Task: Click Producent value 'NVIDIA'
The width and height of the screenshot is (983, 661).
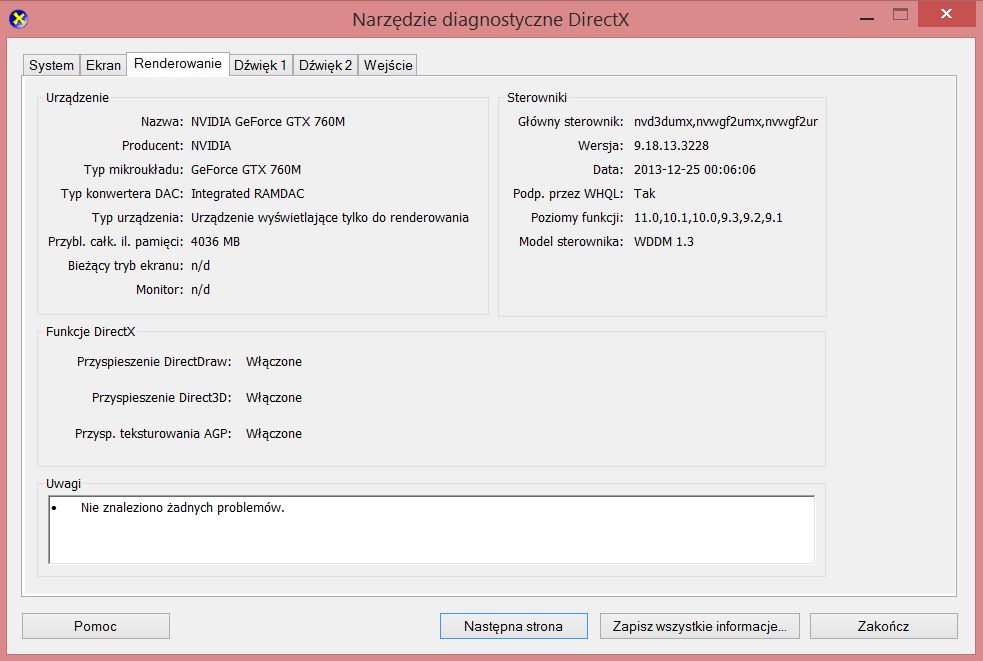Action: coord(211,145)
